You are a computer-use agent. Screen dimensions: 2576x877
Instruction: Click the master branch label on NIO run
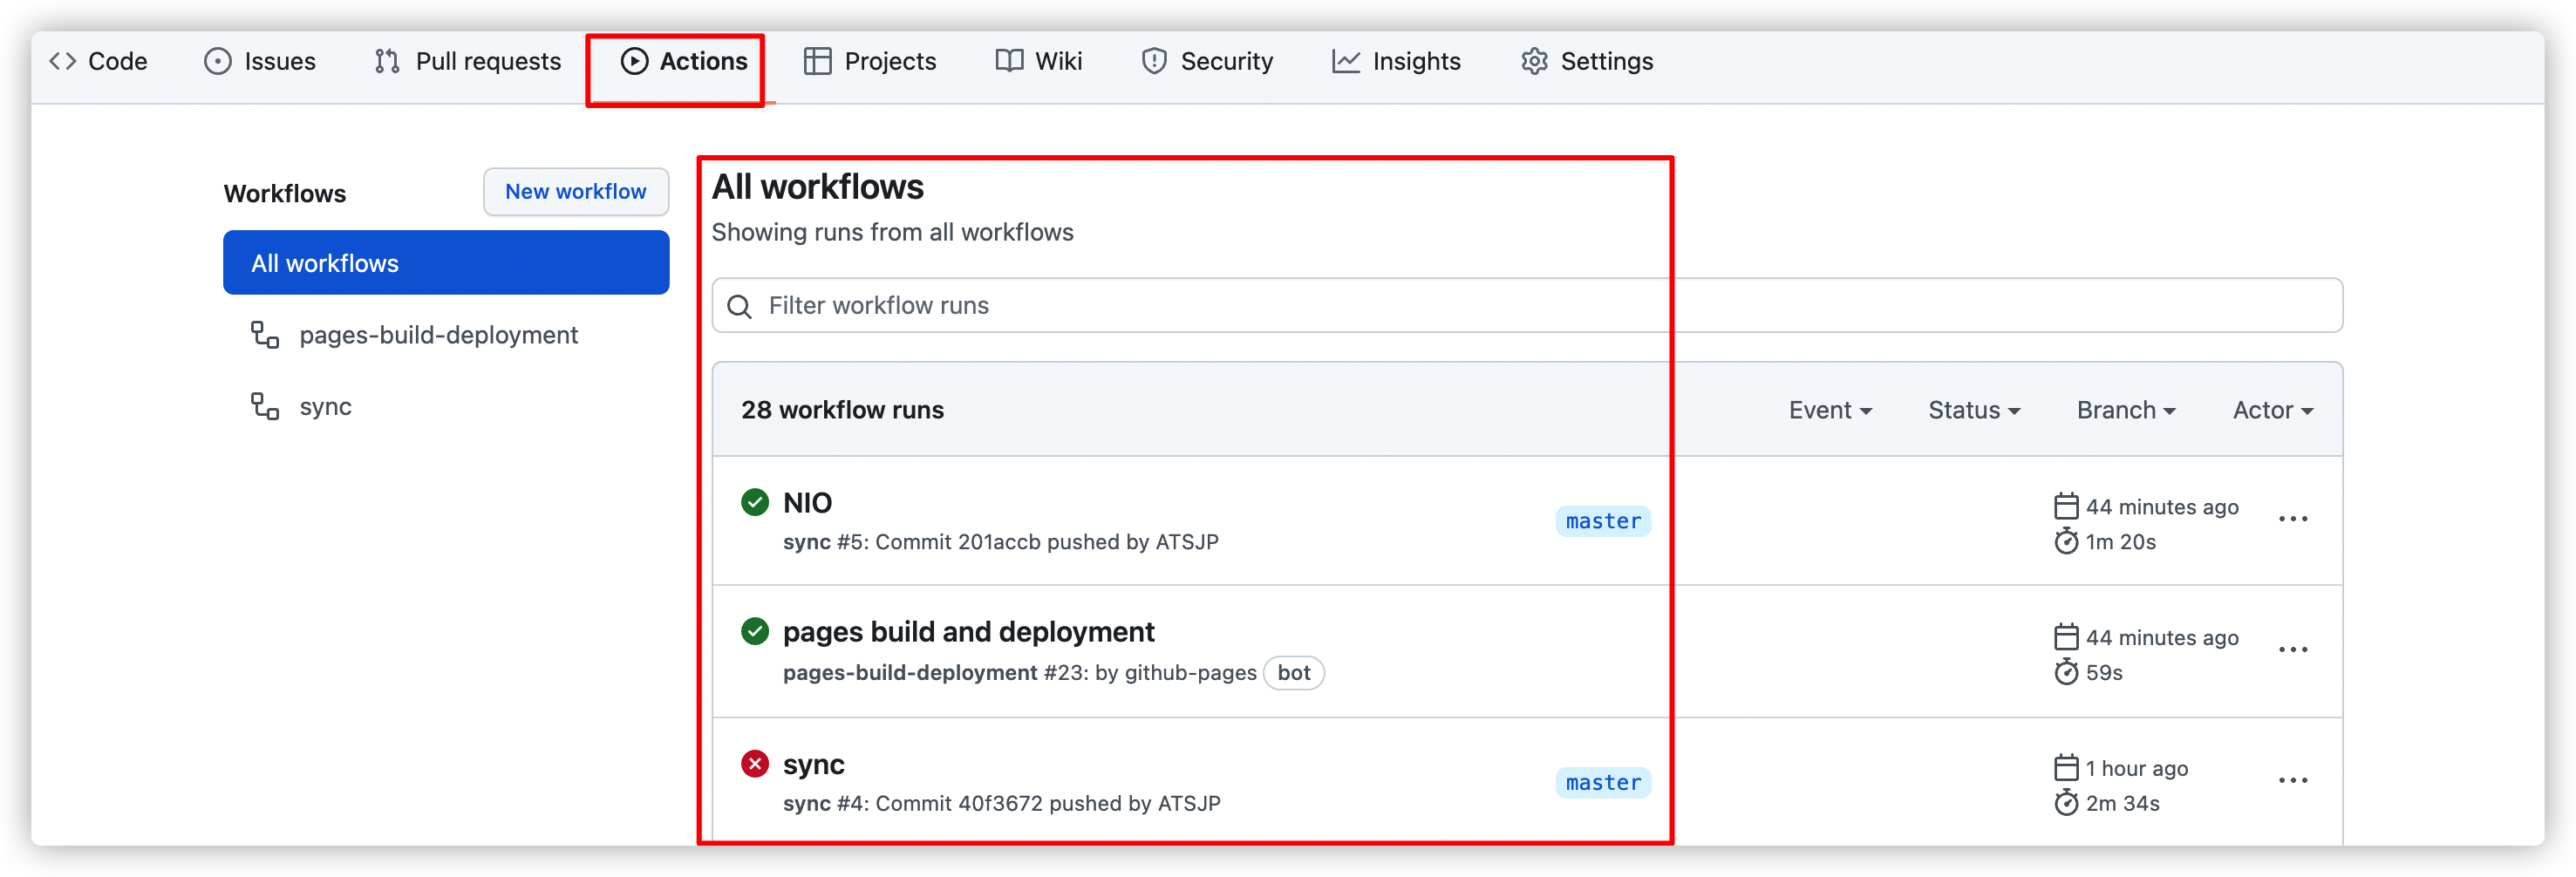pyautogui.click(x=1603, y=521)
